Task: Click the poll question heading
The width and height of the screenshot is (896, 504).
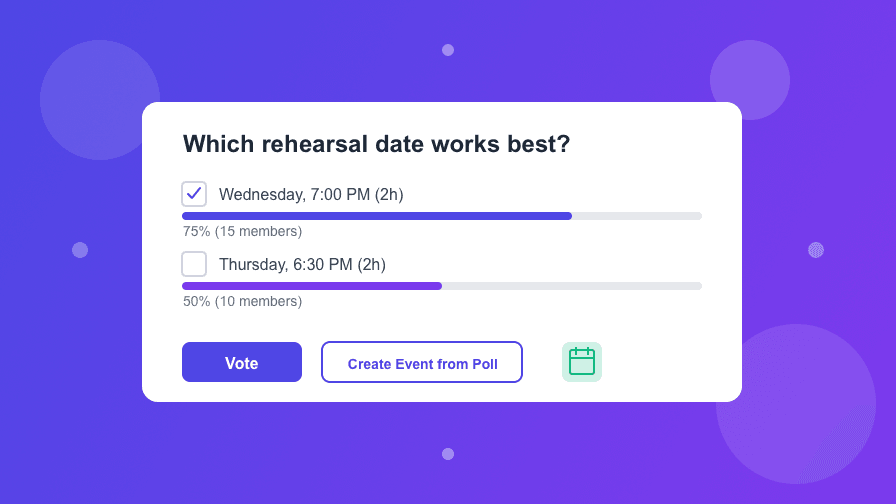Action: (376, 144)
